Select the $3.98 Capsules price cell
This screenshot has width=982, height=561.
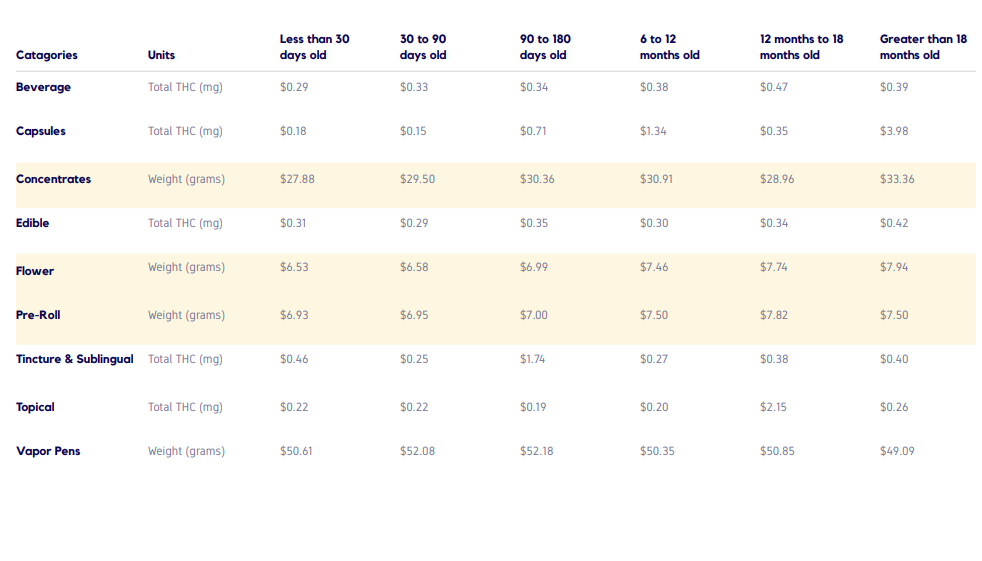tap(894, 131)
